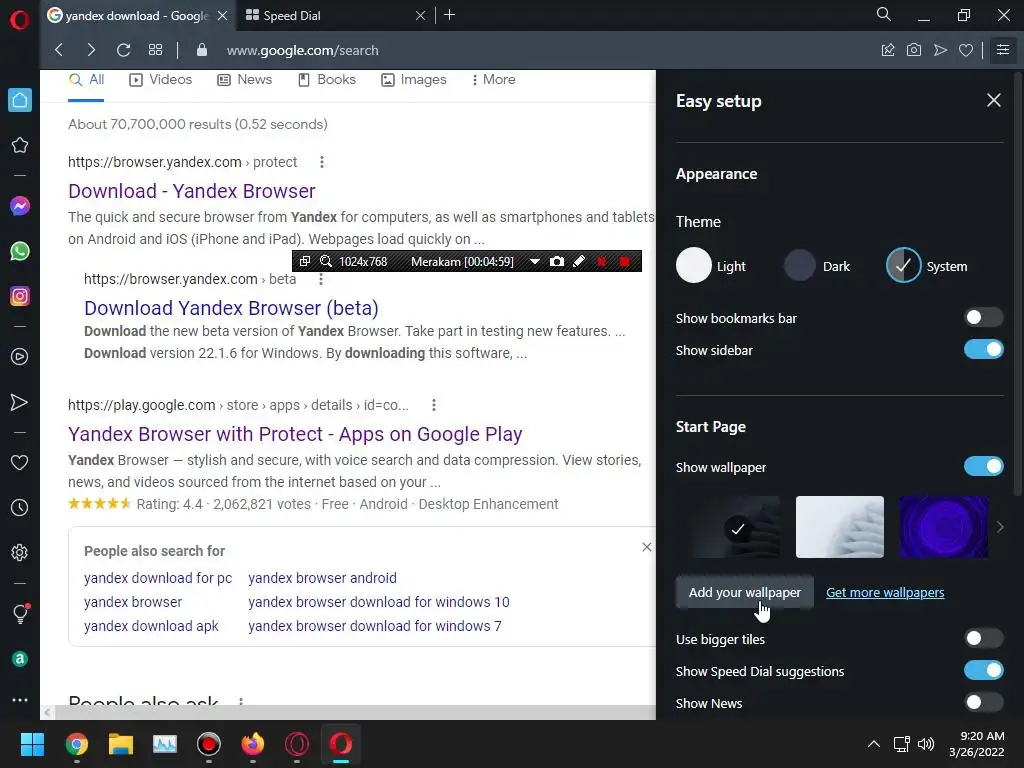Expand the More search filters menu
Screen dimensions: 1024x768
[493, 80]
